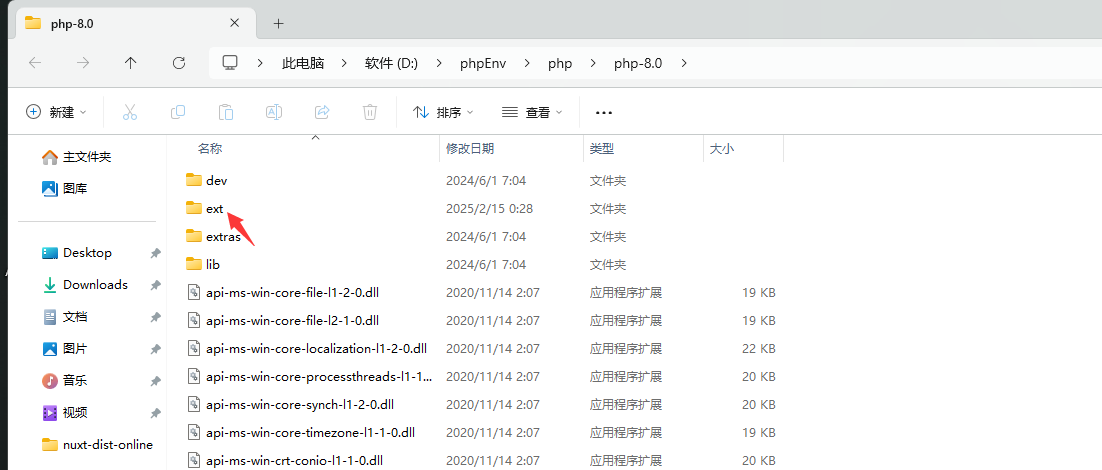Viewport: 1102px width, 470px height.
Task: Open a new tab with plus button
Action: (279, 23)
